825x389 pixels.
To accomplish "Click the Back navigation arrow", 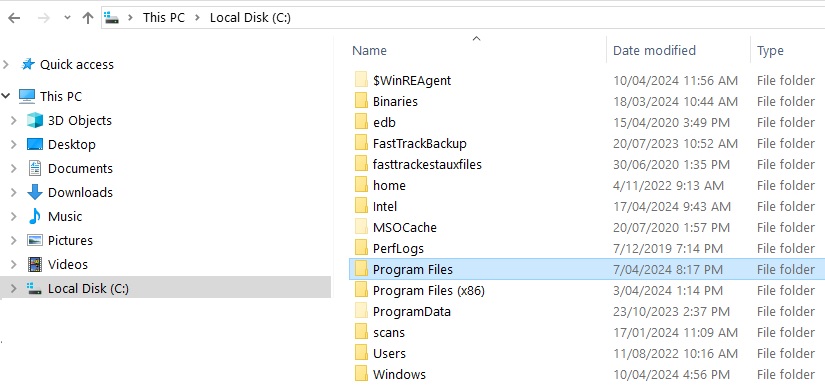I will (x=14, y=18).
